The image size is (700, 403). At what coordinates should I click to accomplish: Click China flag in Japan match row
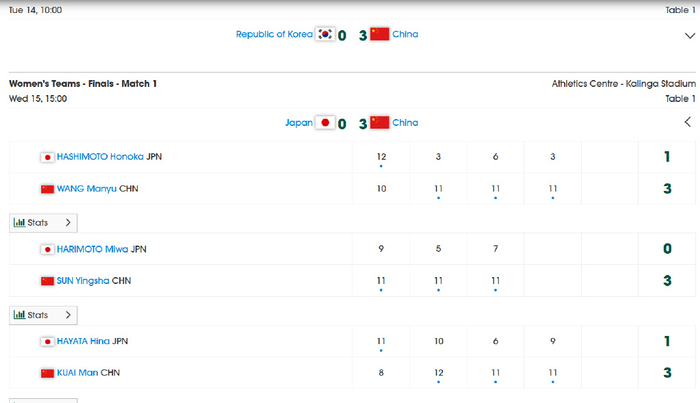pos(379,122)
